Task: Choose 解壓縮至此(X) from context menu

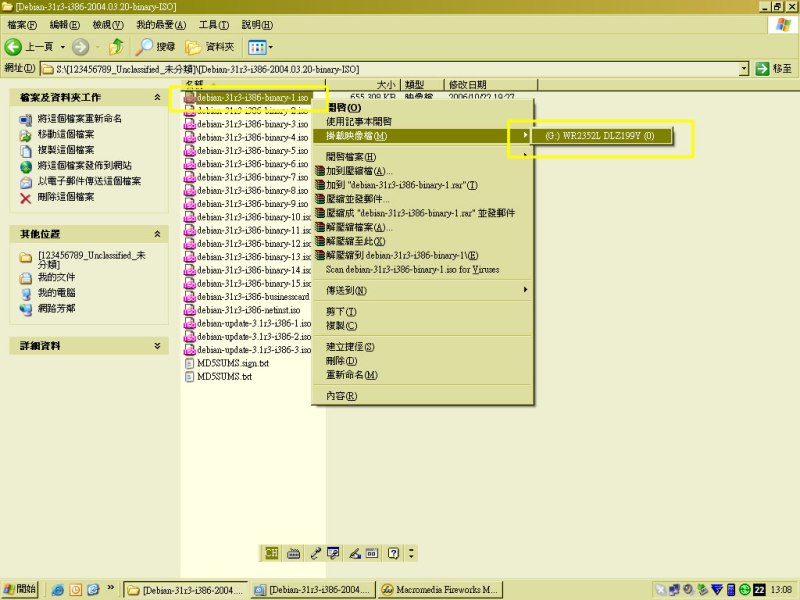Action: (x=422, y=241)
